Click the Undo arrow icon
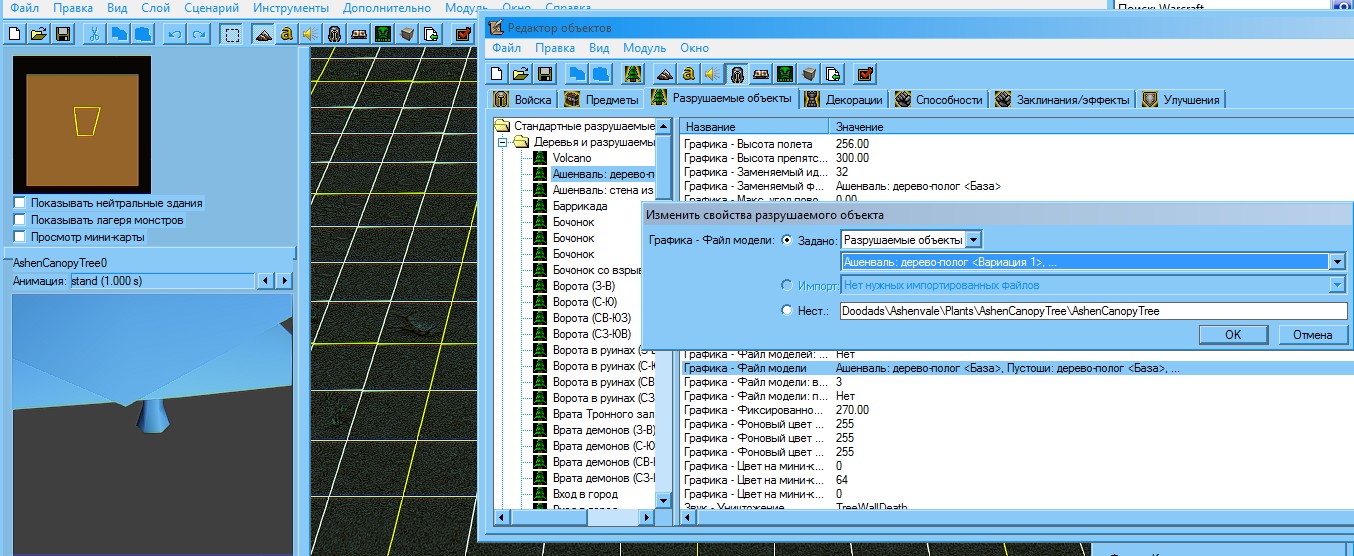The height and width of the screenshot is (556, 1354). pos(174,34)
